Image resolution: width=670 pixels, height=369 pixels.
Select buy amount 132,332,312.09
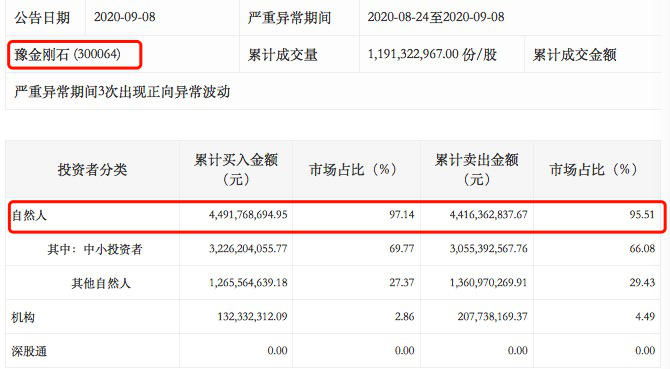click(x=252, y=317)
